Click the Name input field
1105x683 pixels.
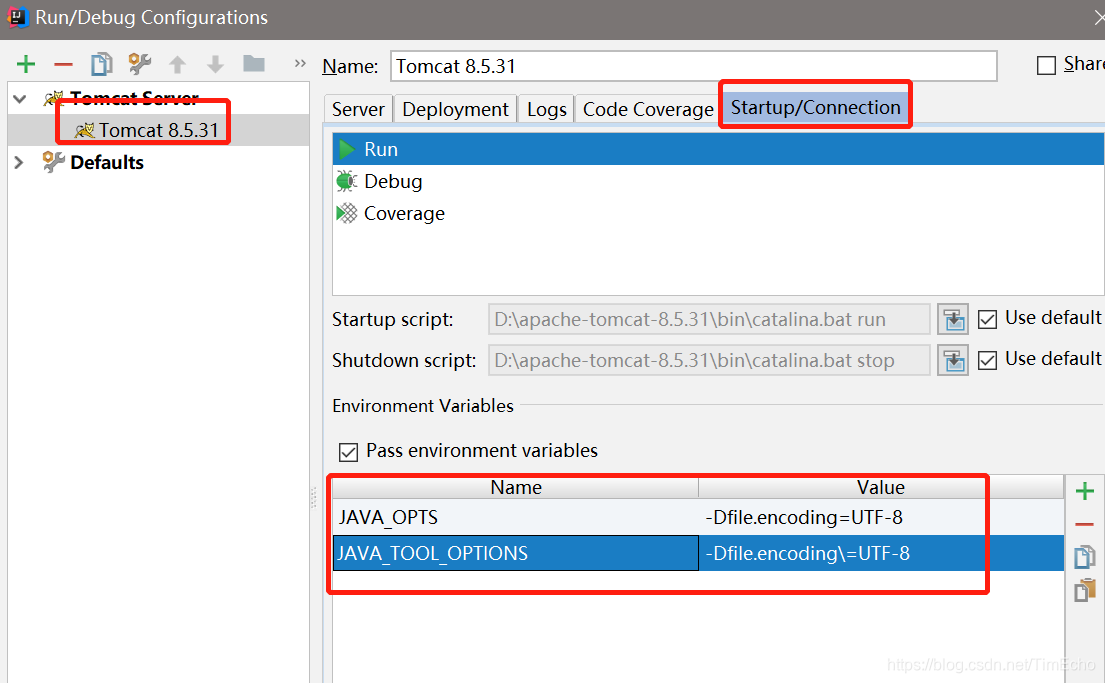(x=693, y=66)
